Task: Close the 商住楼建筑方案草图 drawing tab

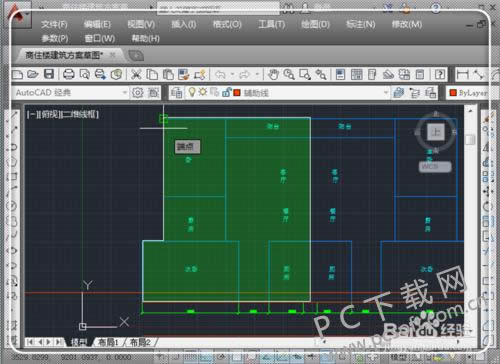Action: click(113, 55)
